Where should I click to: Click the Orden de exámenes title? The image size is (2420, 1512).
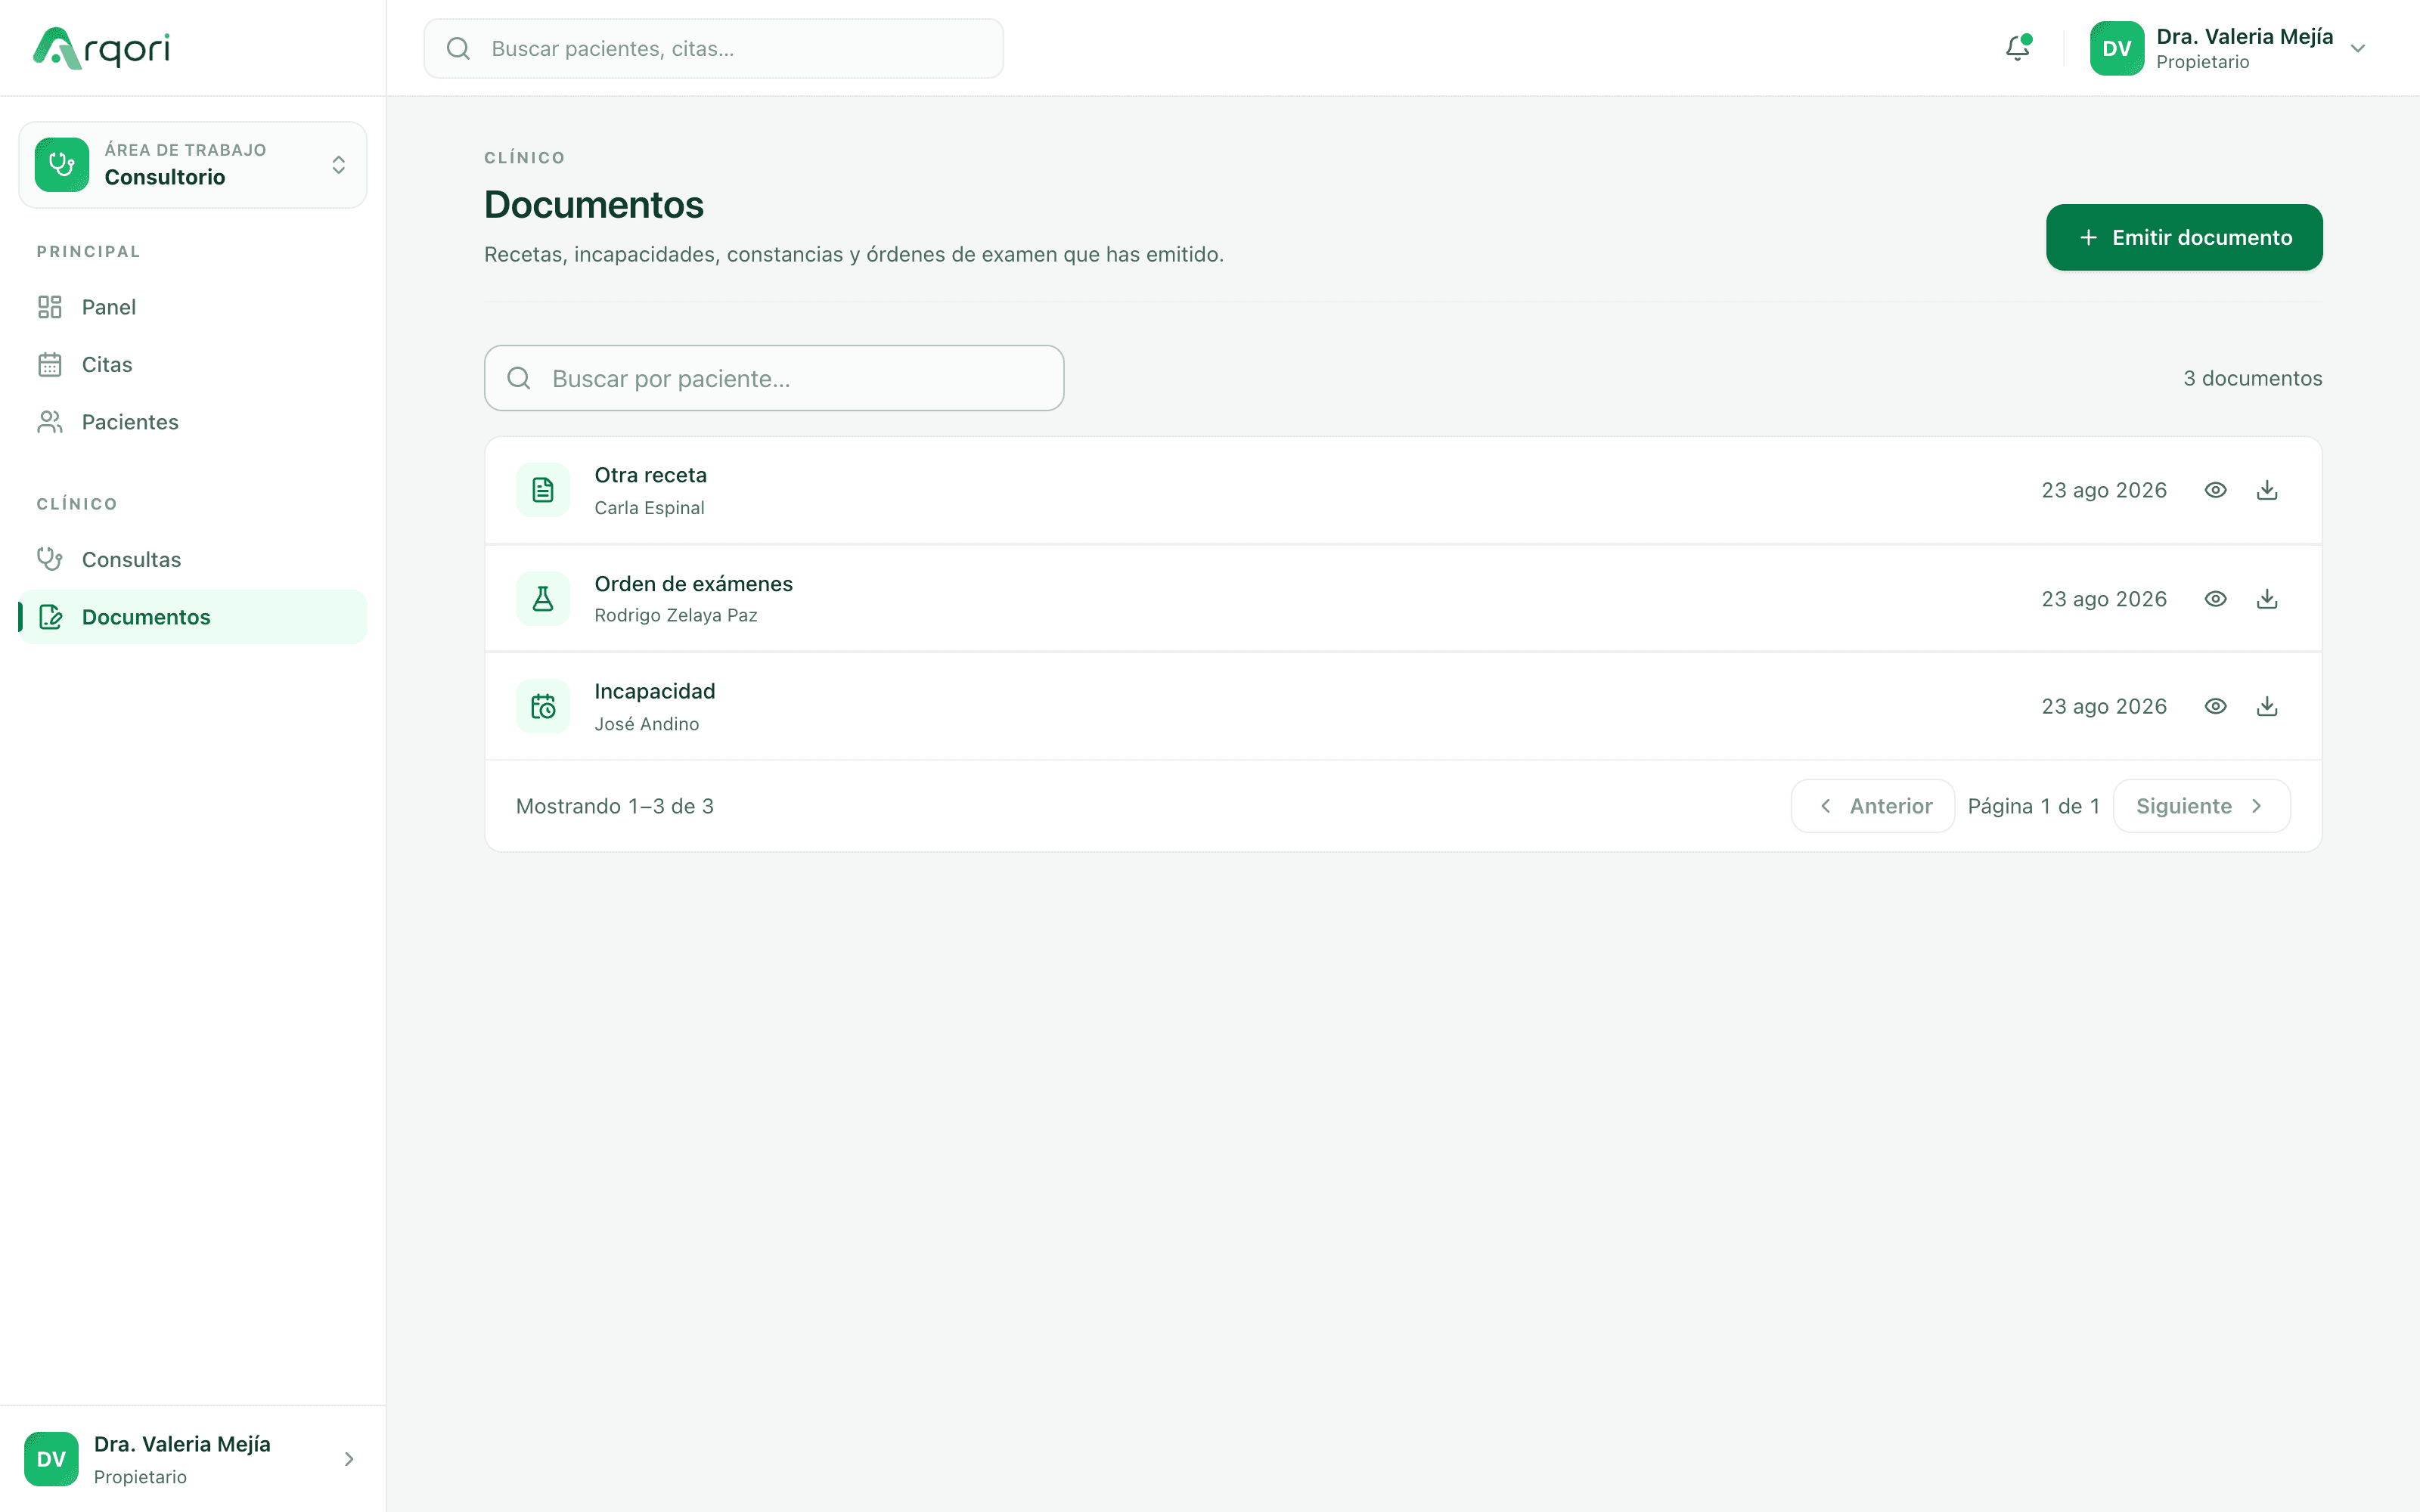[693, 584]
